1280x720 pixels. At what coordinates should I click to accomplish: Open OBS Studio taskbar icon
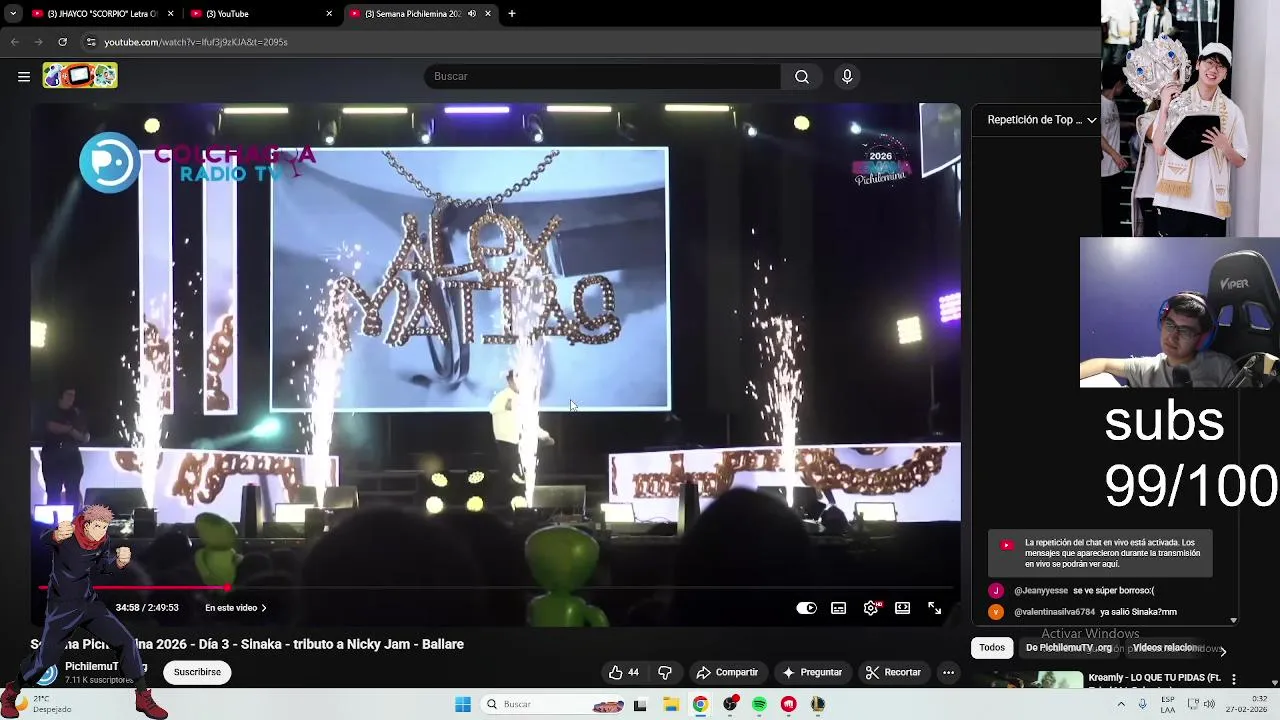pos(730,704)
